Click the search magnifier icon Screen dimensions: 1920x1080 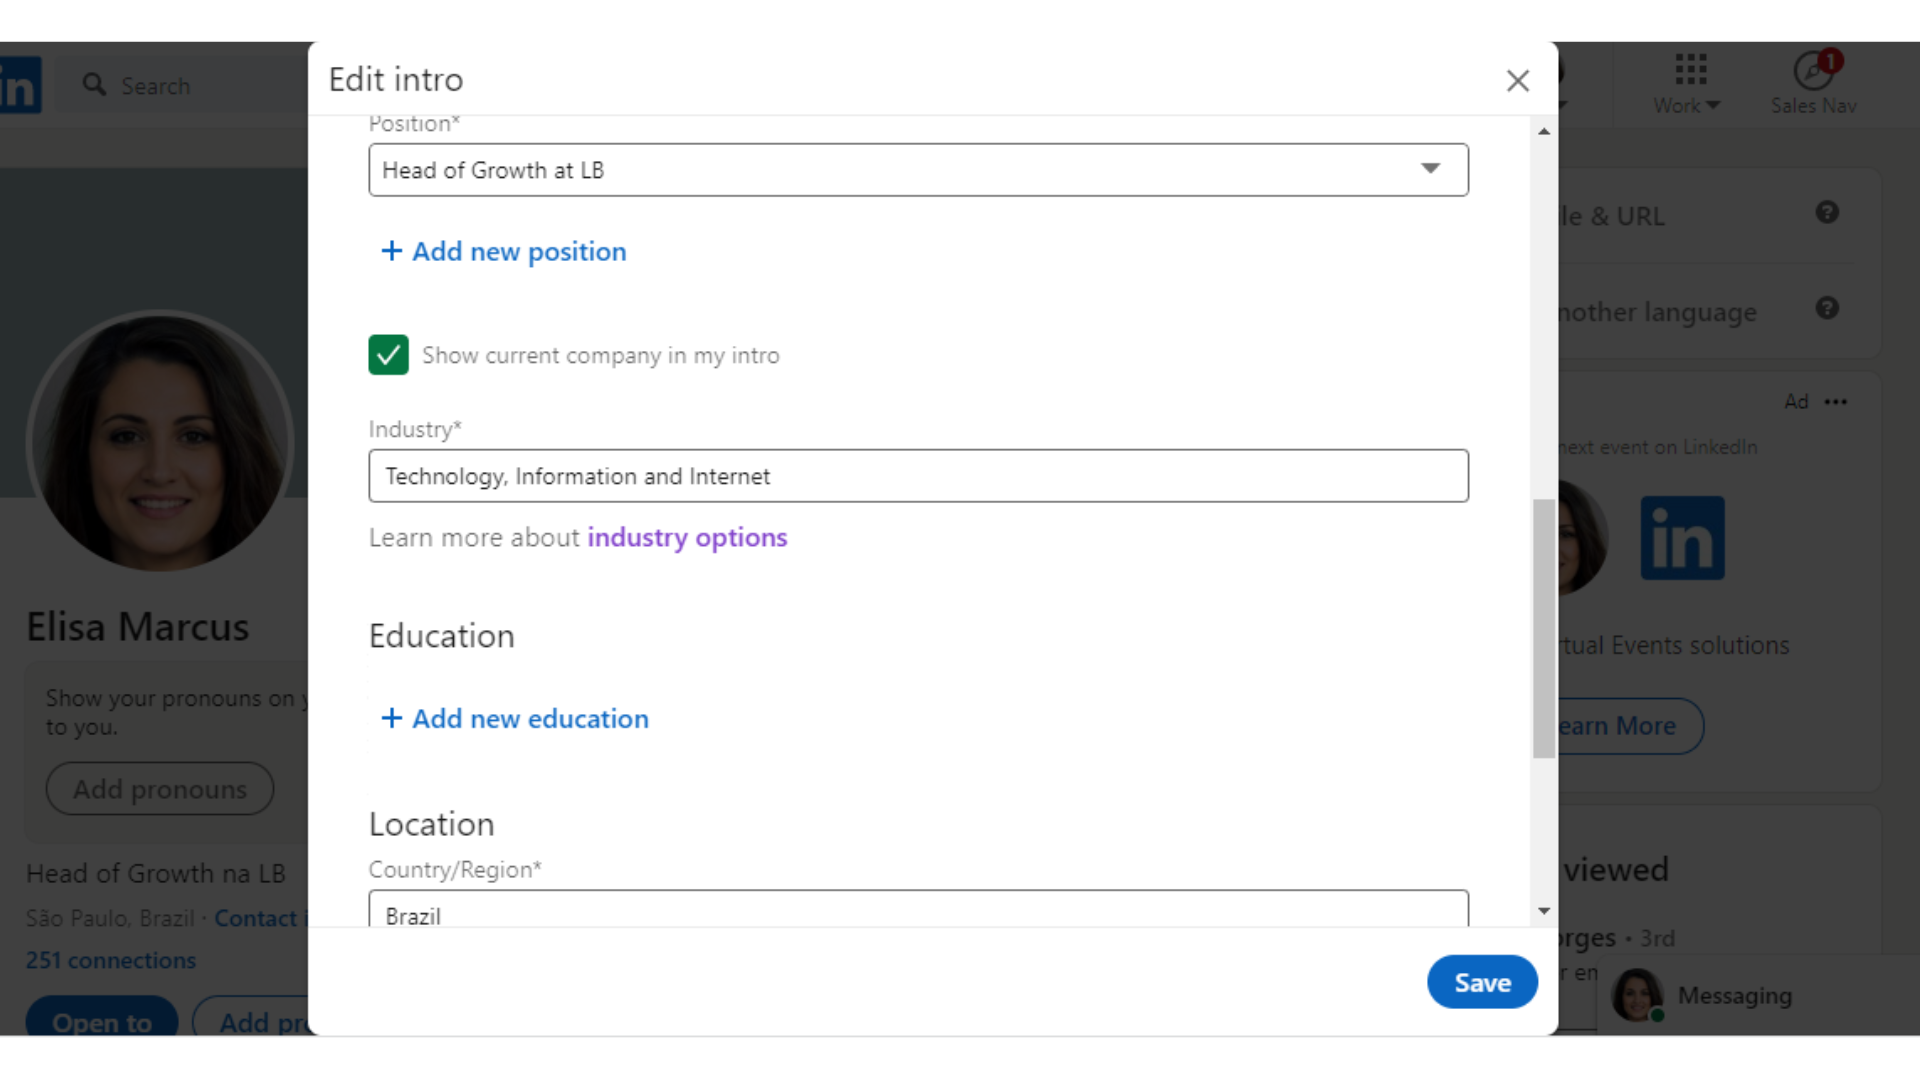[x=94, y=85]
